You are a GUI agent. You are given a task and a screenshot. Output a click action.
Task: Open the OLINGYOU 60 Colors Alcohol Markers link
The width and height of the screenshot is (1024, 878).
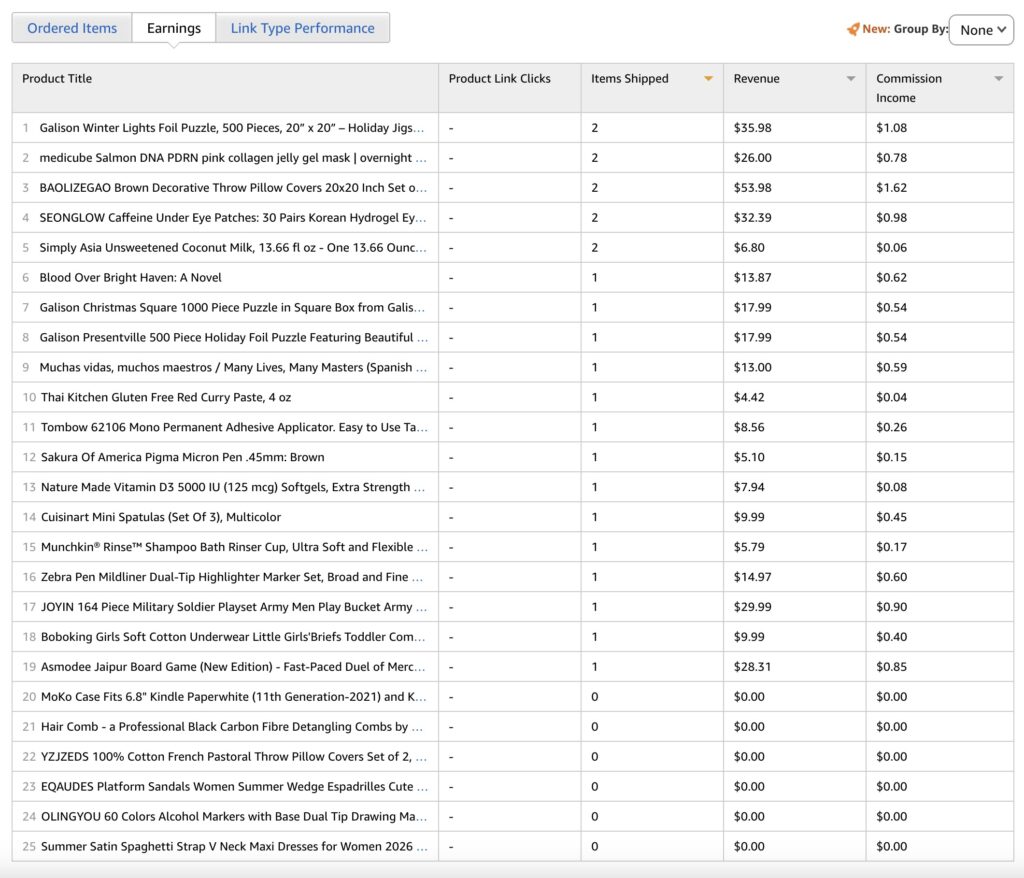click(x=234, y=817)
